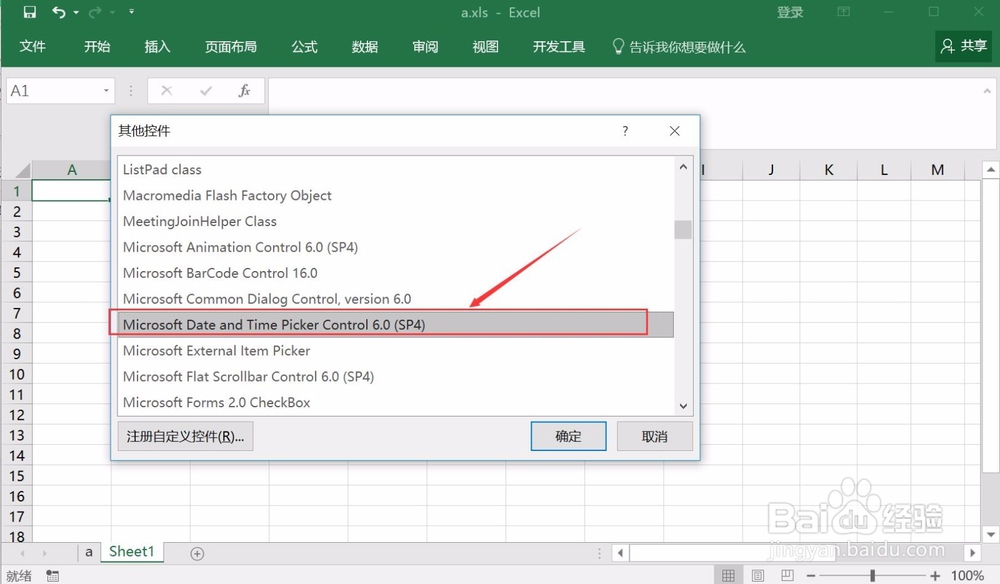Expand the Name Box dropdown arrow
The height and width of the screenshot is (584, 1000).
pyautogui.click(x=107, y=91)
